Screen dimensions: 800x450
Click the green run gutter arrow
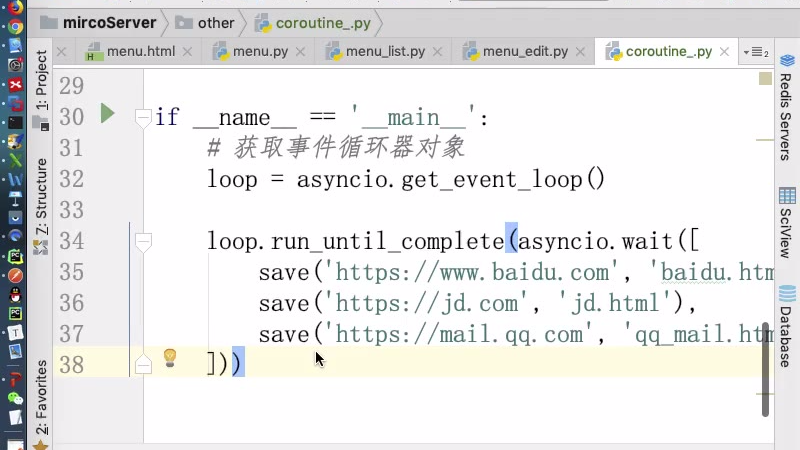107,114
